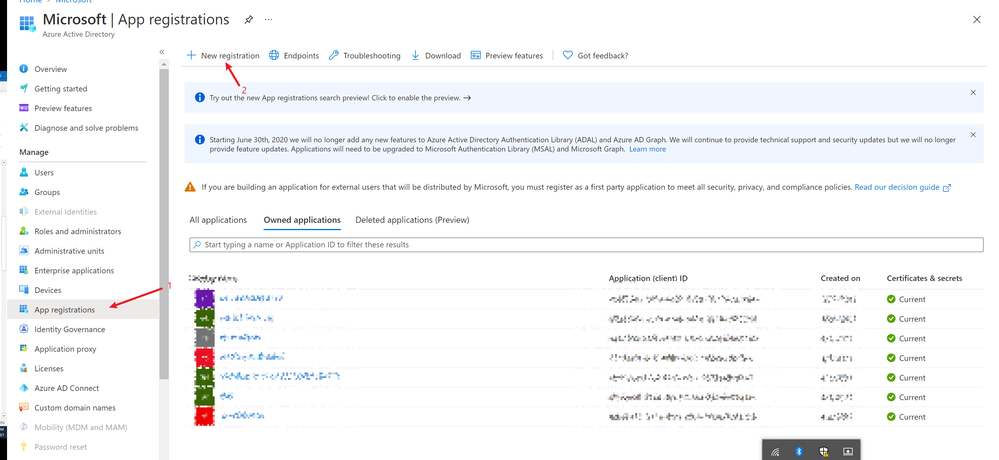Sort by Application (client) ID column
999x460 pixels.
tap(648, 278)
